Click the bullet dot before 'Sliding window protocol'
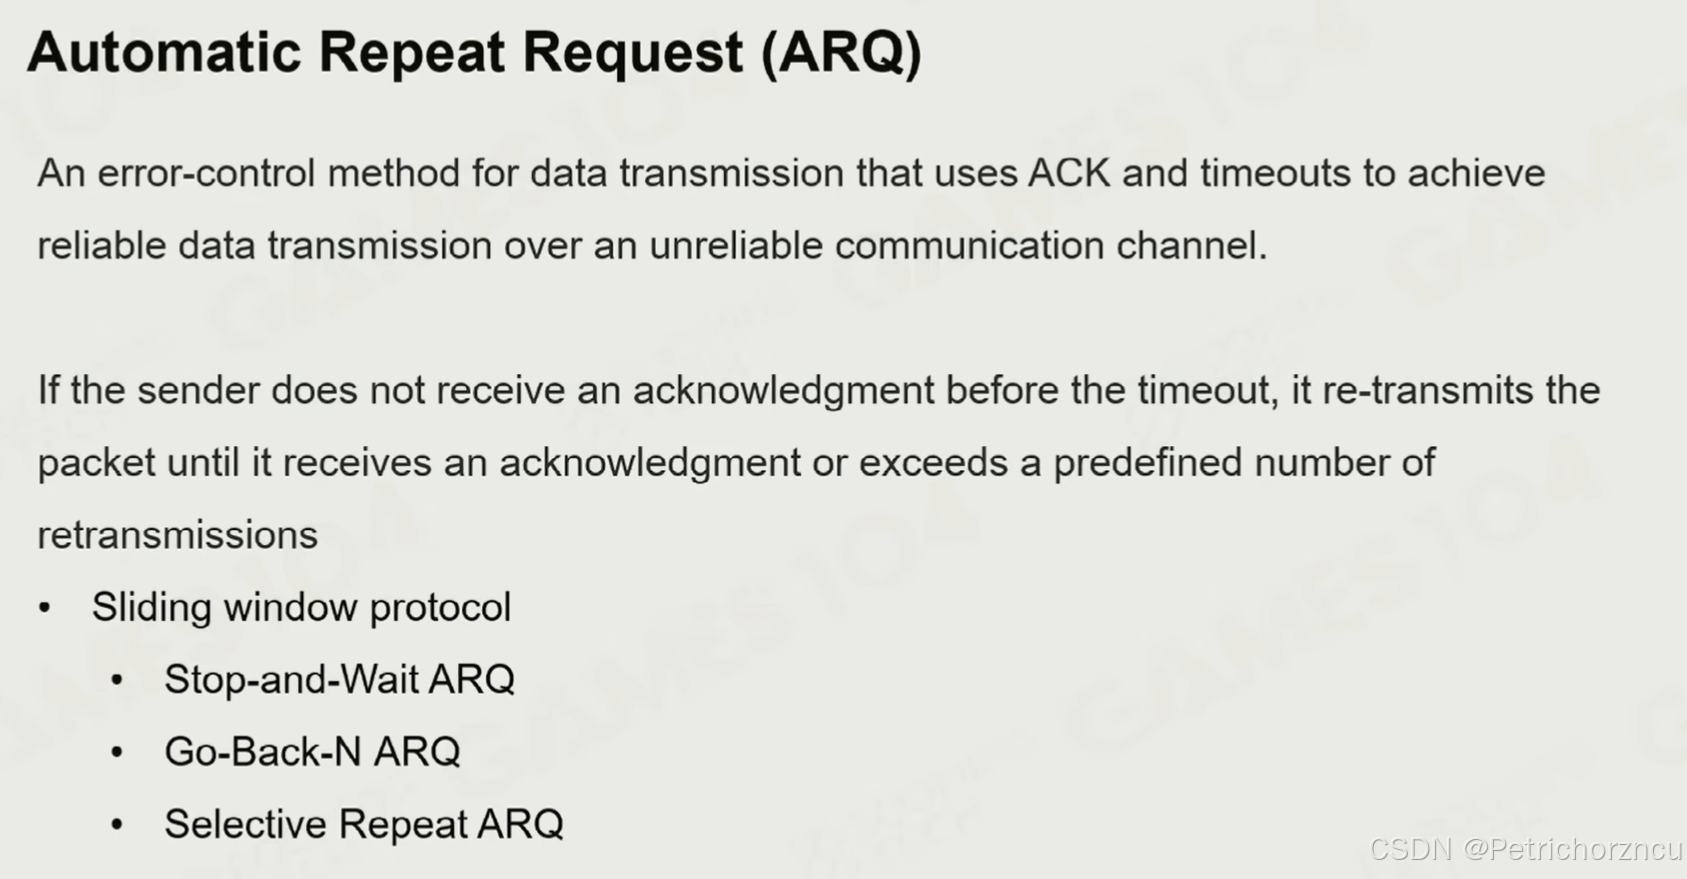The width and height of the screenshot is (1687, 879). tap(44, 608)
